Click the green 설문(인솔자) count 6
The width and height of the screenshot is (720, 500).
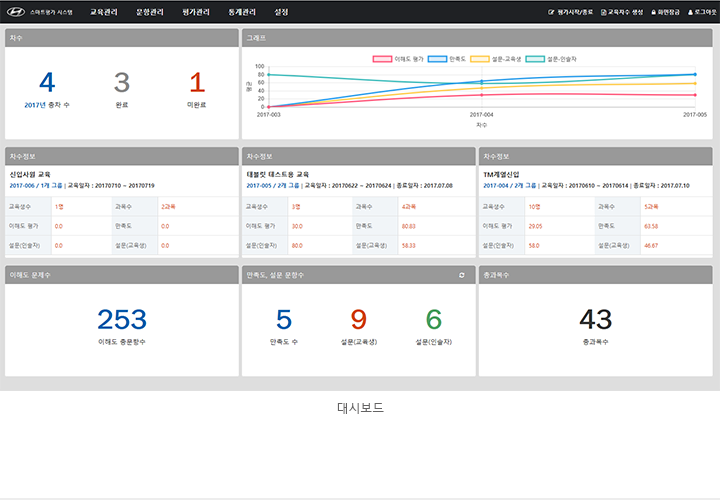[x=433, y=320]
